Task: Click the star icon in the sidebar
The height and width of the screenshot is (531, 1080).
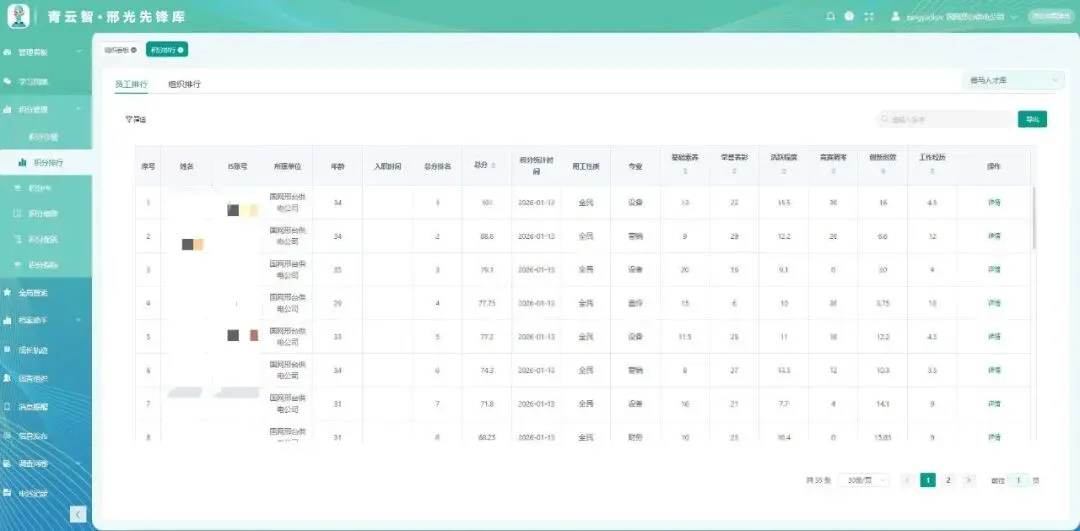Action: 7,292
